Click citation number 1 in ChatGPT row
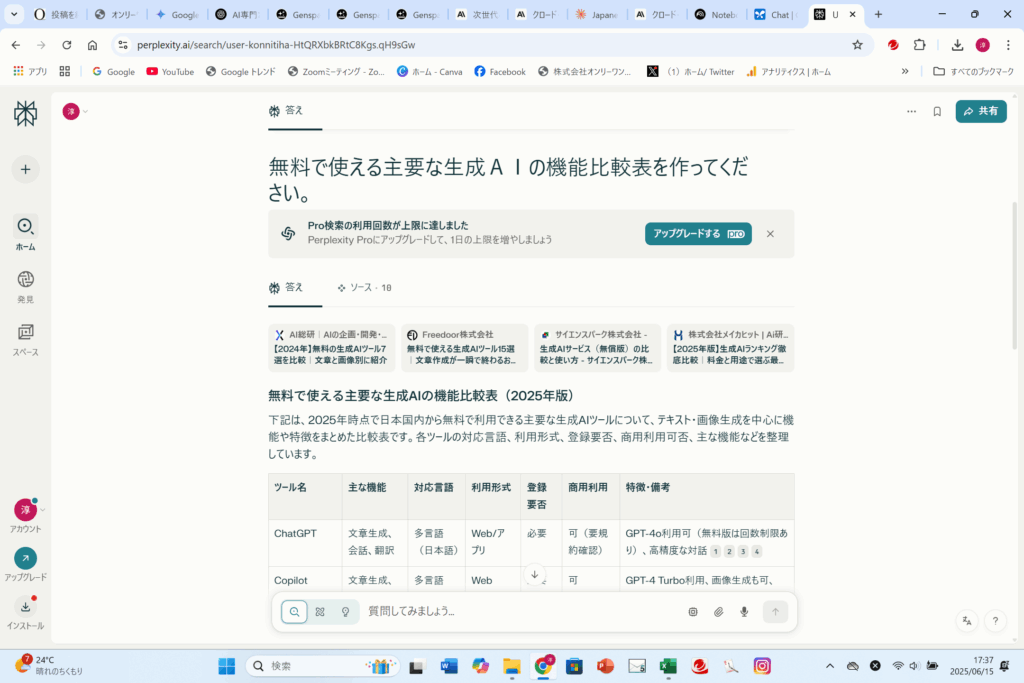This screenshot has width=1024, height=683. (716, 552)
